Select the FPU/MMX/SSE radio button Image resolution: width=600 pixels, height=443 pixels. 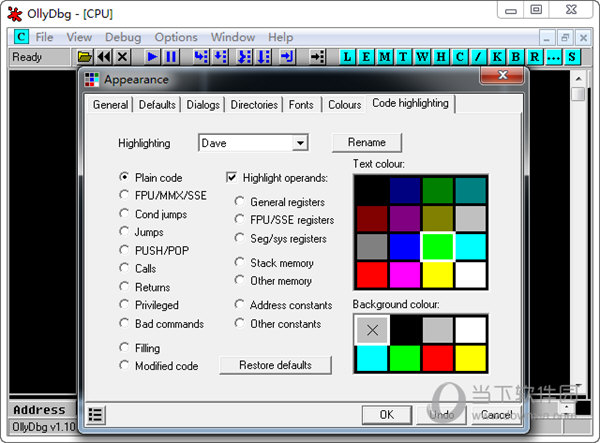click(x=124, y=195)
